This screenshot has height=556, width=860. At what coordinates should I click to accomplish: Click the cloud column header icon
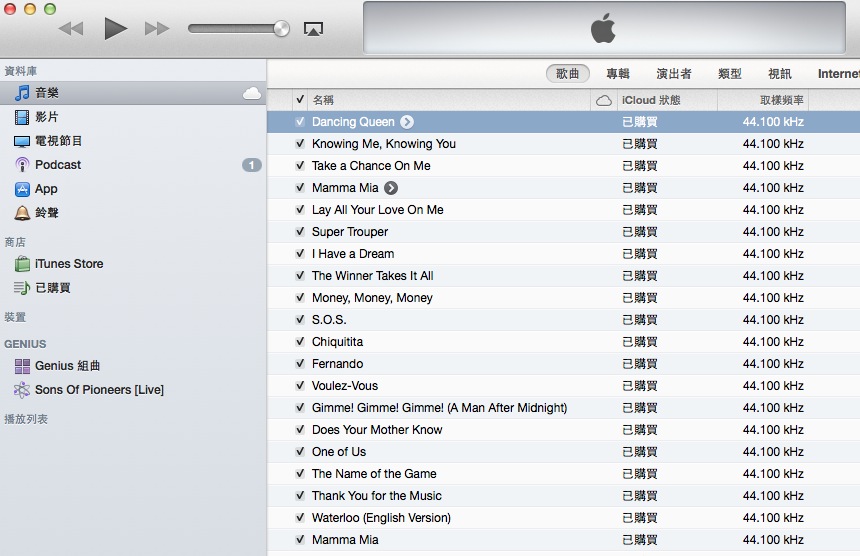(x=603, y=100)
